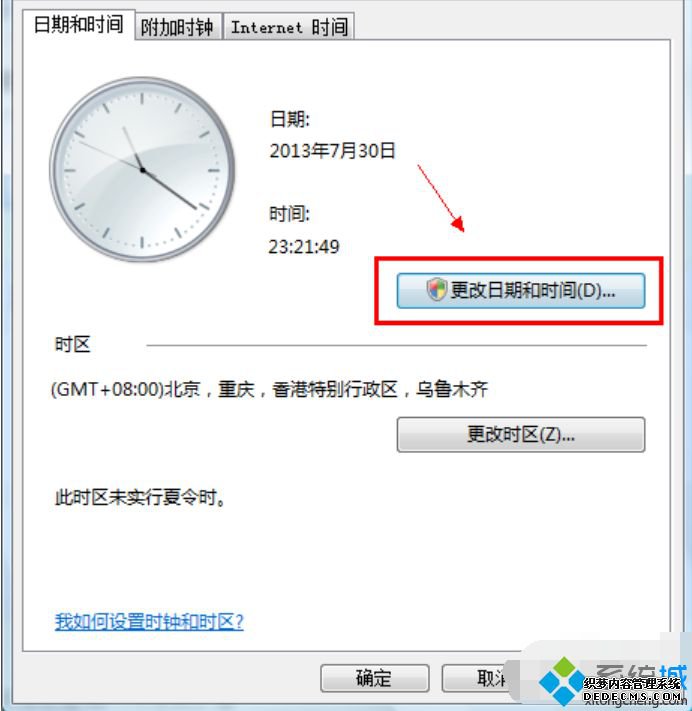This screenshot has width=692, height=711.
Task: Select the date value 2013年7月30日
Action: 332,151
